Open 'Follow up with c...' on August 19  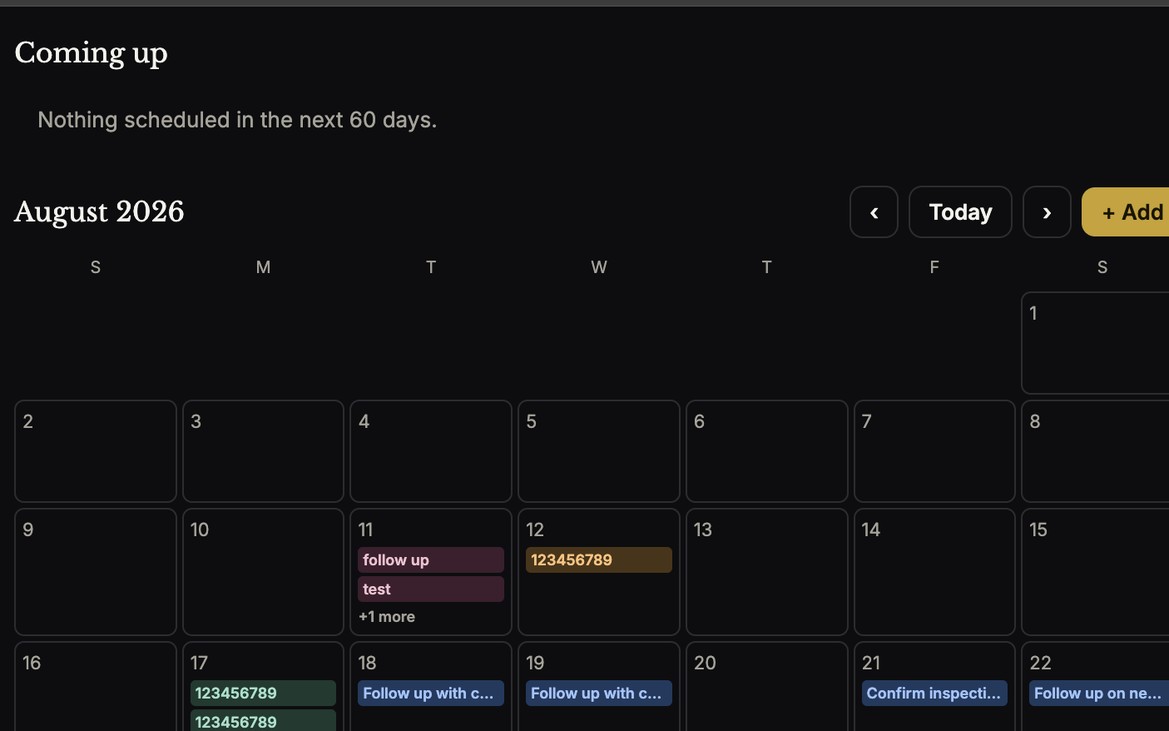pyautogui.click(x=599, y=693)
